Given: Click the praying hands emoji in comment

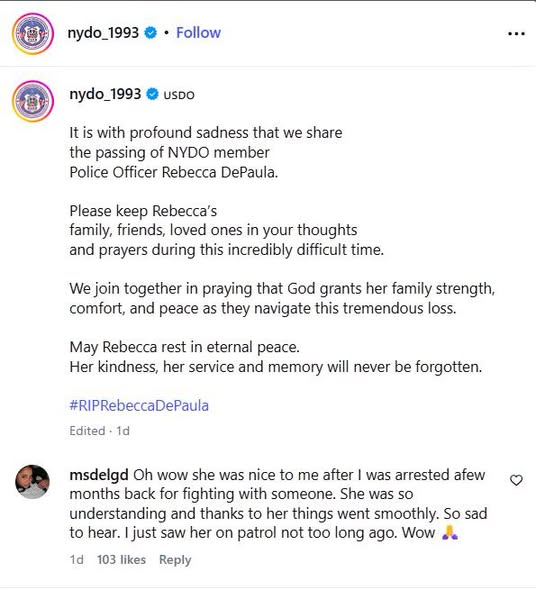Looking at the screenshot, I should tap(450, 532).
